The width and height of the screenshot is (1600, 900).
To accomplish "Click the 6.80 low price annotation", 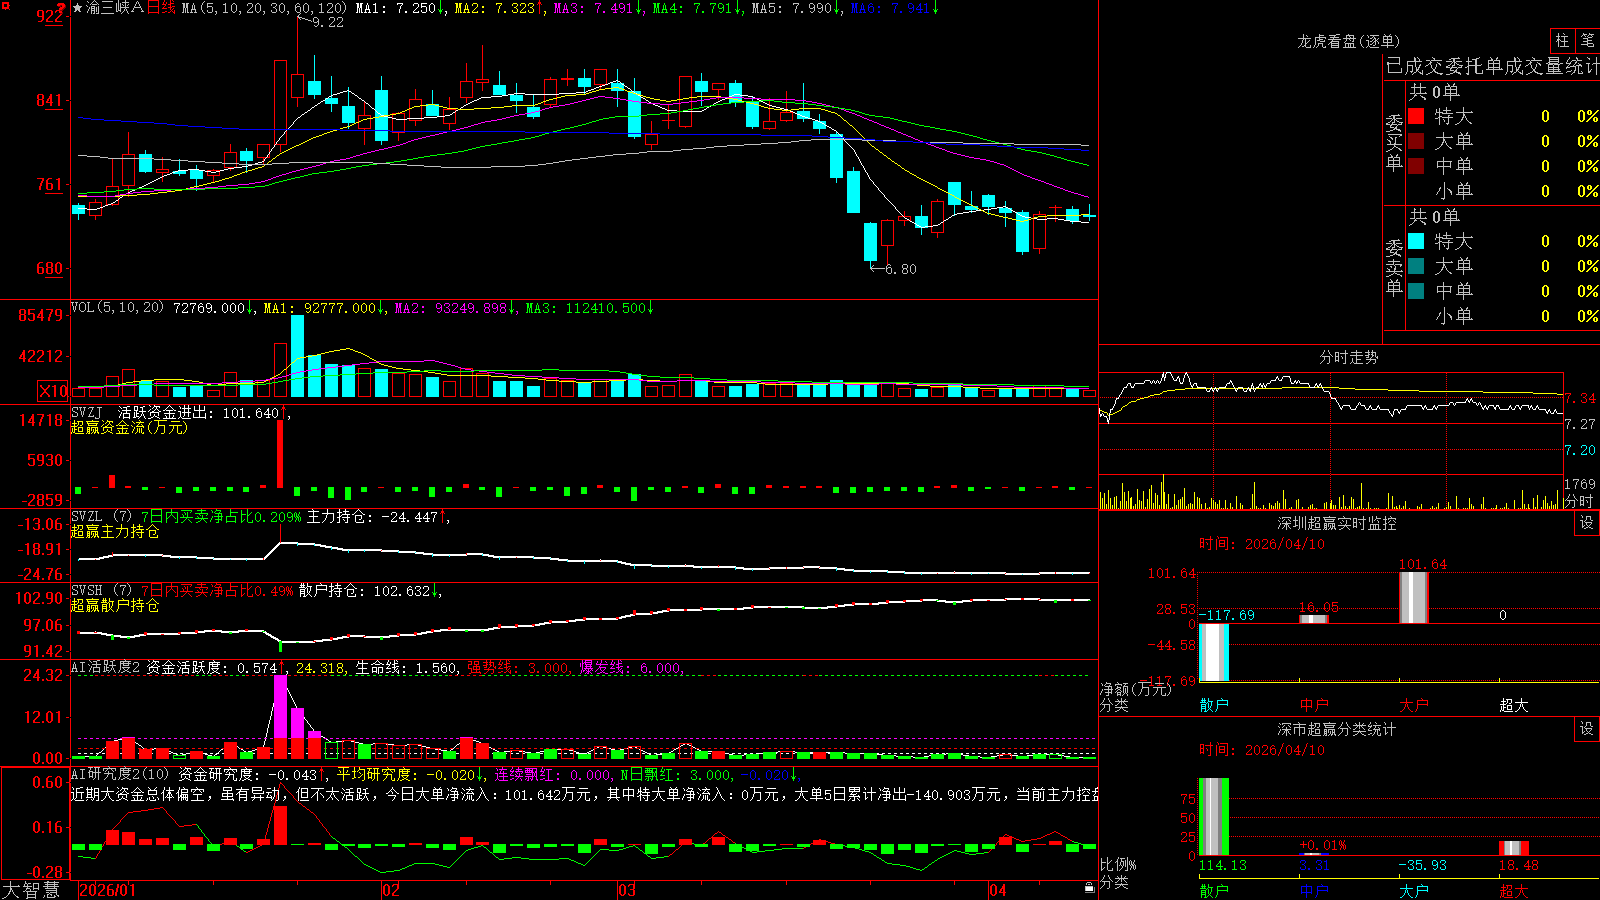I will tap(901, 269).
